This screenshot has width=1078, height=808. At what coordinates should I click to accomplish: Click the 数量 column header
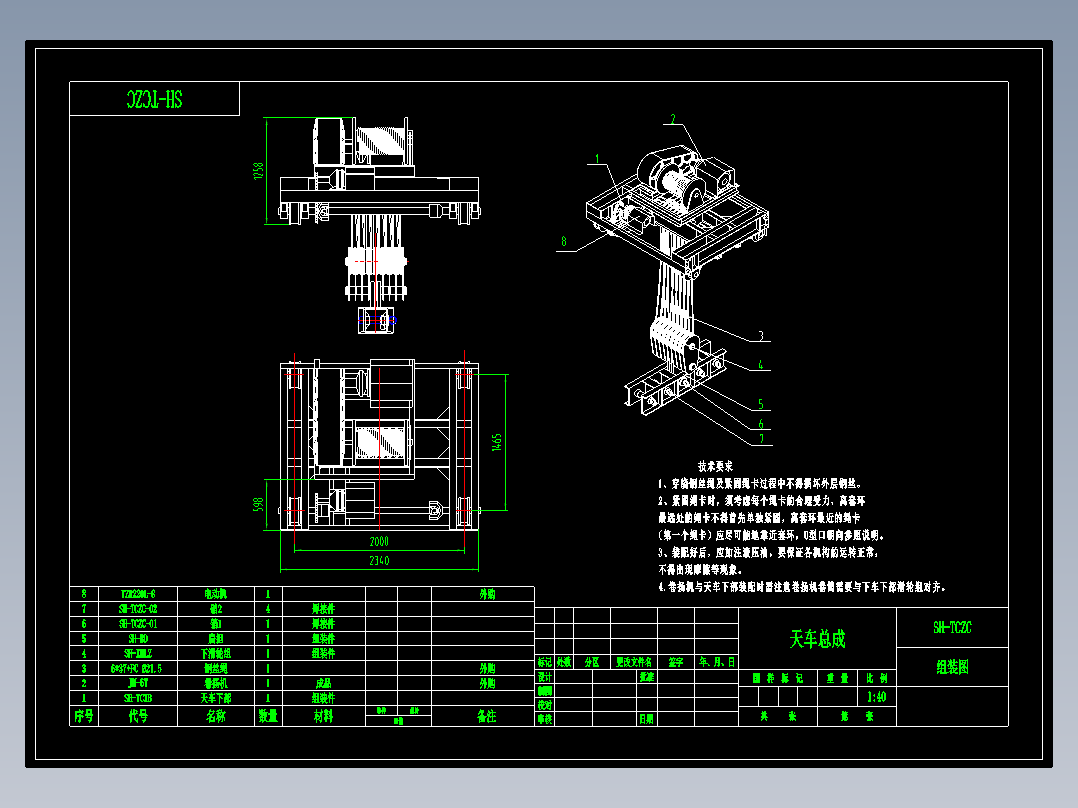coord(268,716)
